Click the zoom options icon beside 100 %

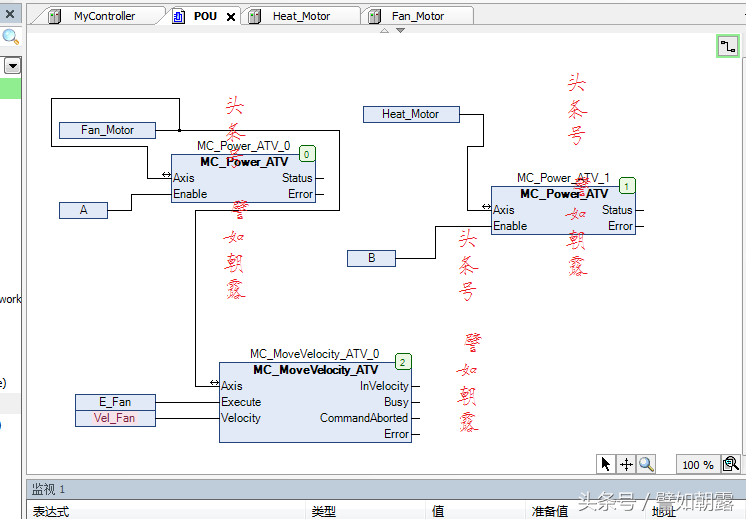[x=731, y=464]
